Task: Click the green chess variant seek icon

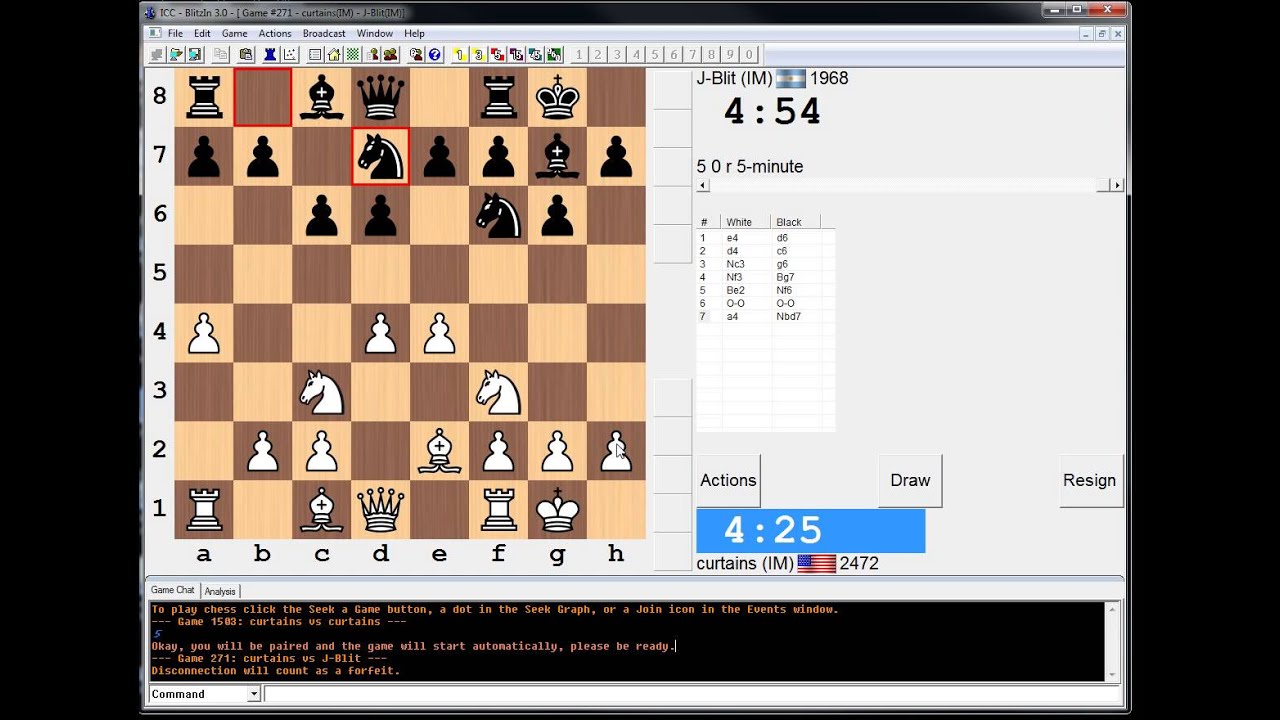Action: coord(554,55)
